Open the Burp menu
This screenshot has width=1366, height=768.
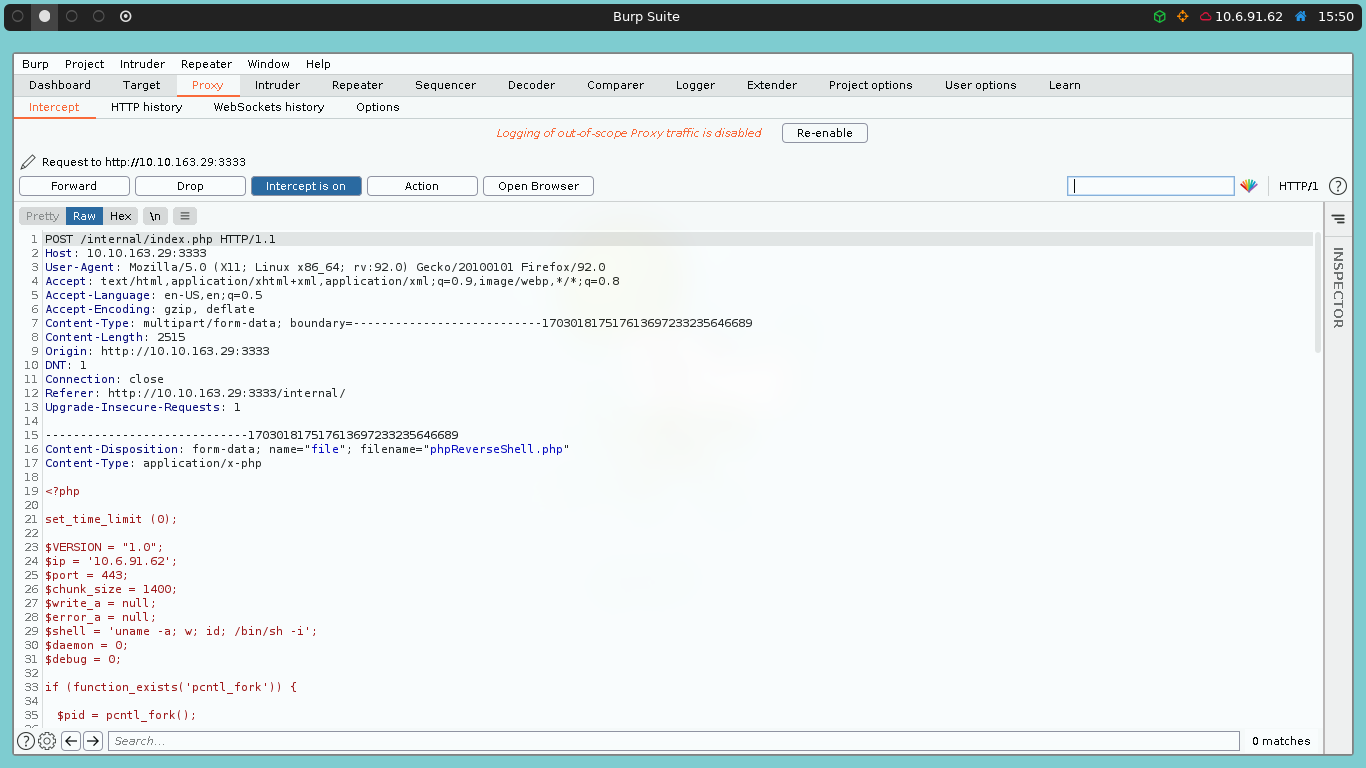coord(35,64)
